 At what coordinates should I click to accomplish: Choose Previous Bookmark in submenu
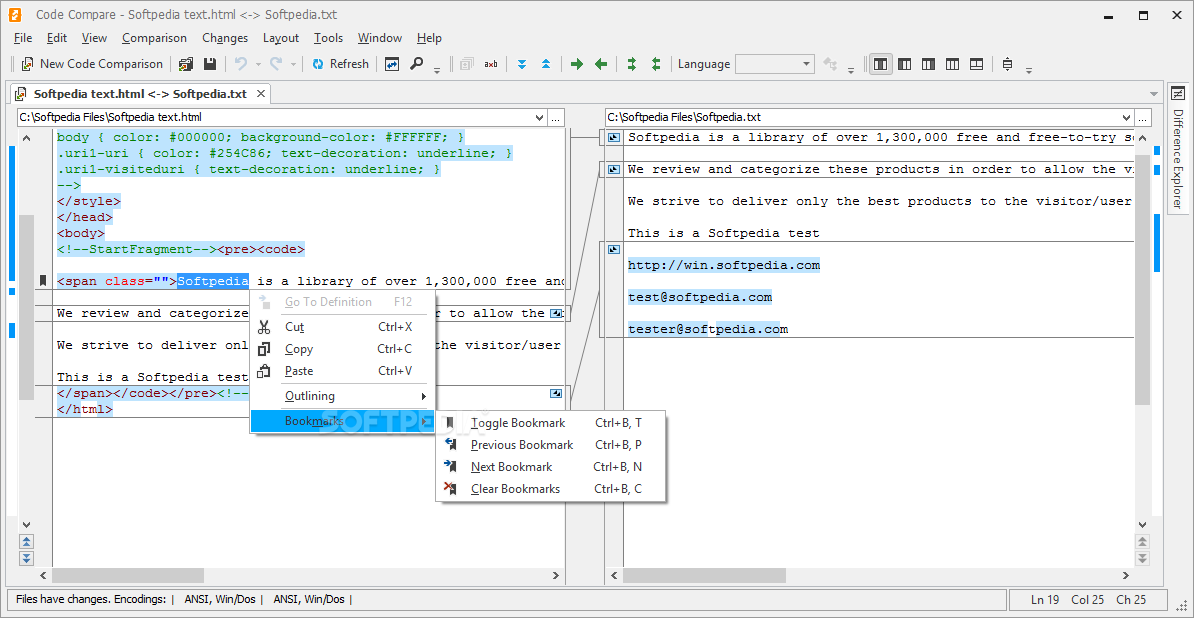[x=551, y=445]
